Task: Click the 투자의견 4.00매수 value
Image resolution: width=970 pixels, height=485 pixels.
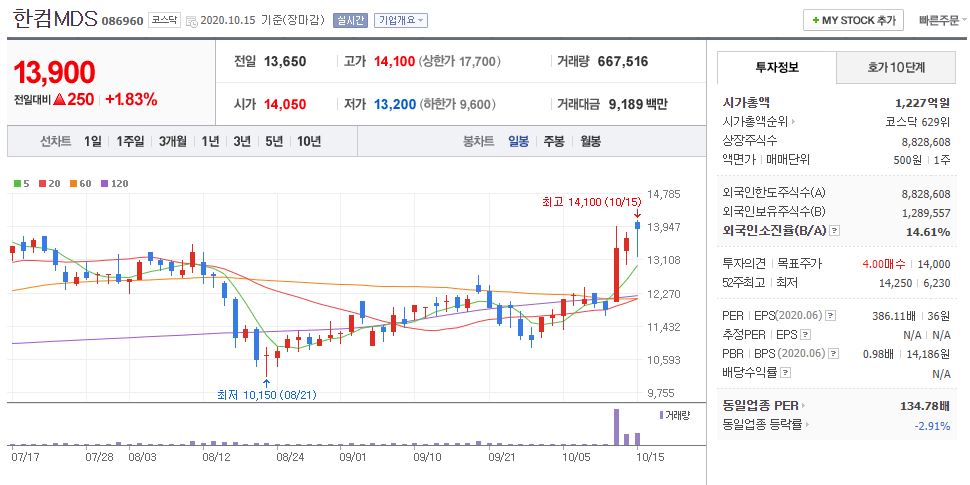Action: (x=883, y=264)
